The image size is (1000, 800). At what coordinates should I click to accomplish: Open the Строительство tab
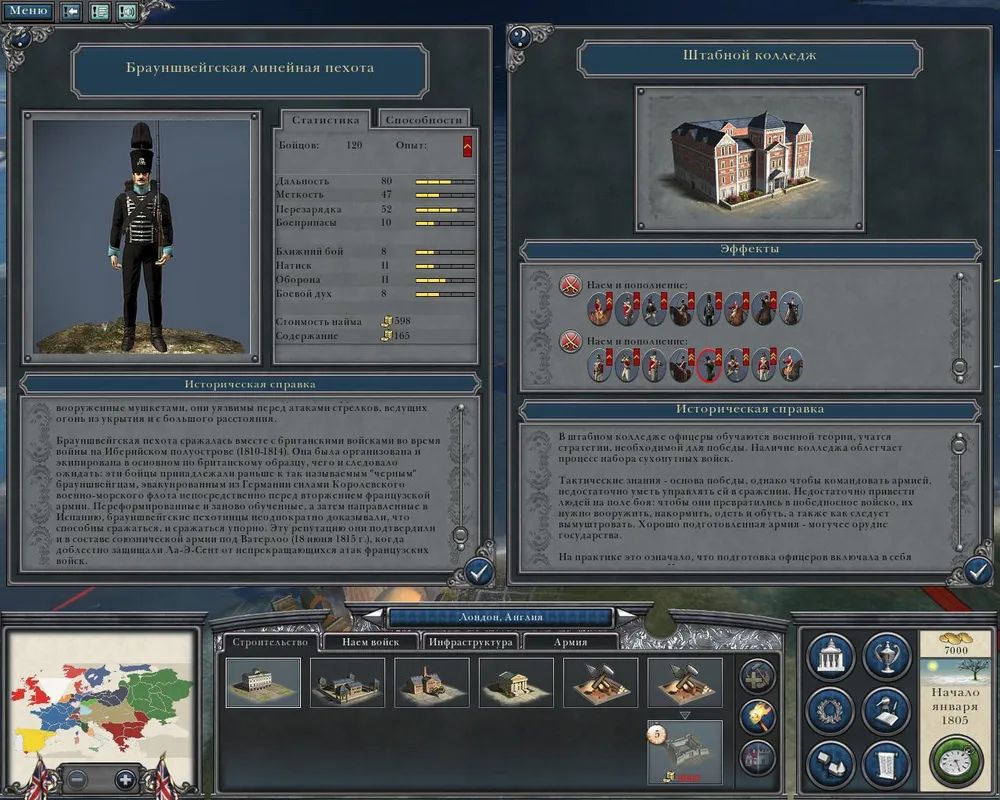click(x=270, y=642)
